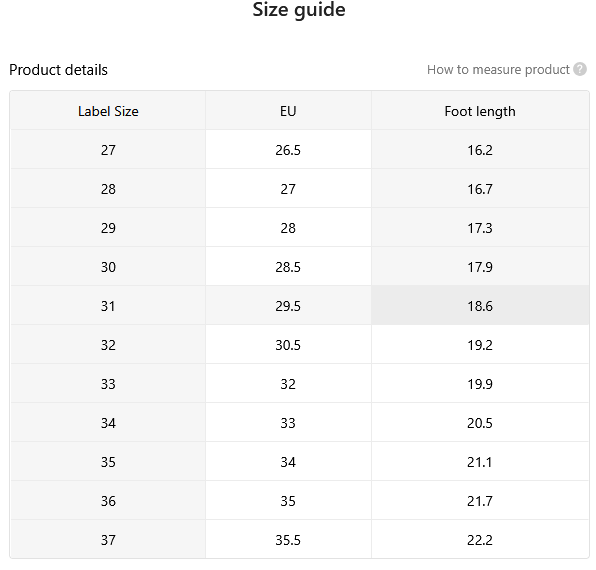Select the Label Size column header

coord(108,111)
